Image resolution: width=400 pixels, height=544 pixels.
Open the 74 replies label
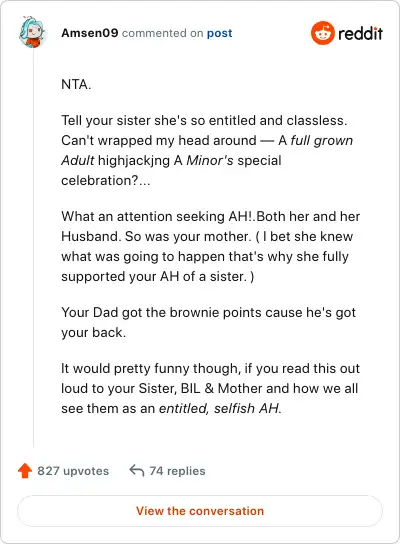(x=177, y=471)
